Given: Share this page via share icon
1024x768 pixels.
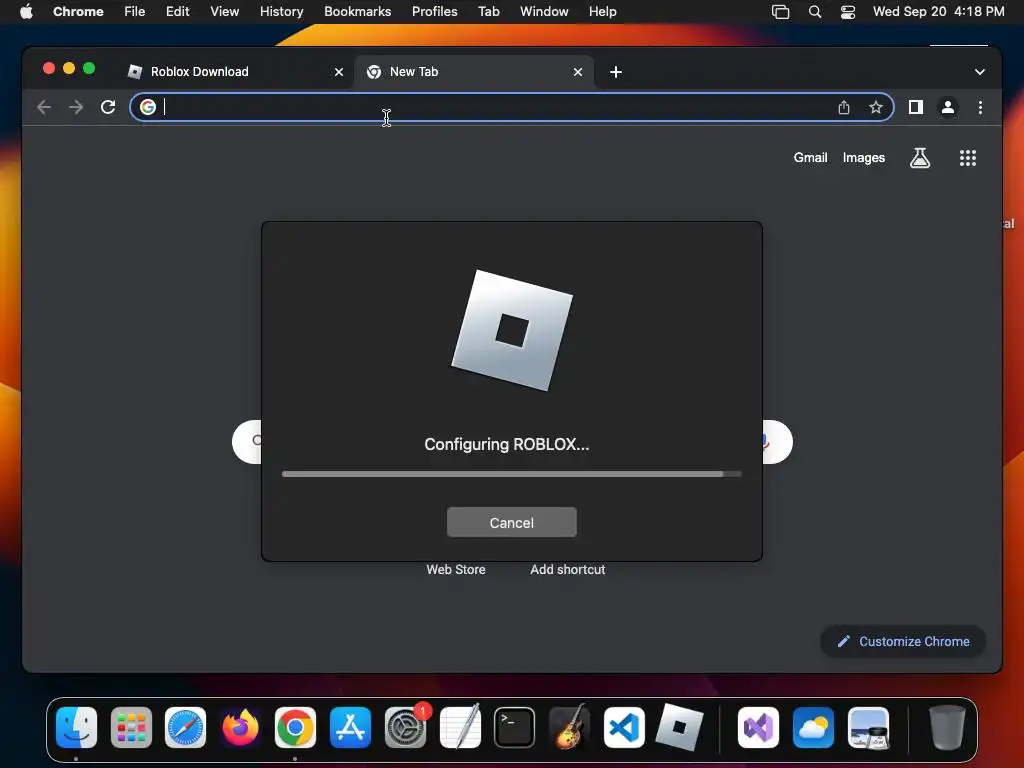Looking at the screenshot, I should tap(844, 107).
